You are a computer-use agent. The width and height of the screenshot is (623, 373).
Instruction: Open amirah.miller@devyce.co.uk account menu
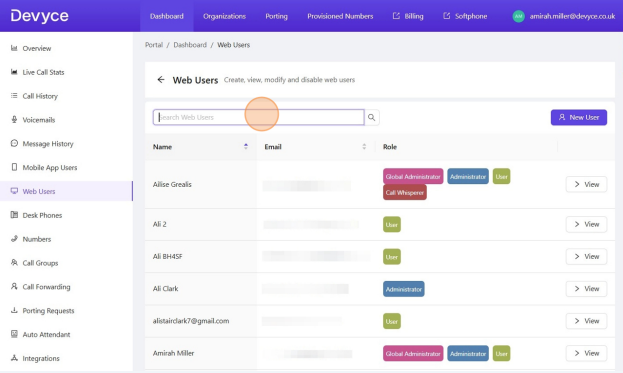[572, 16]
